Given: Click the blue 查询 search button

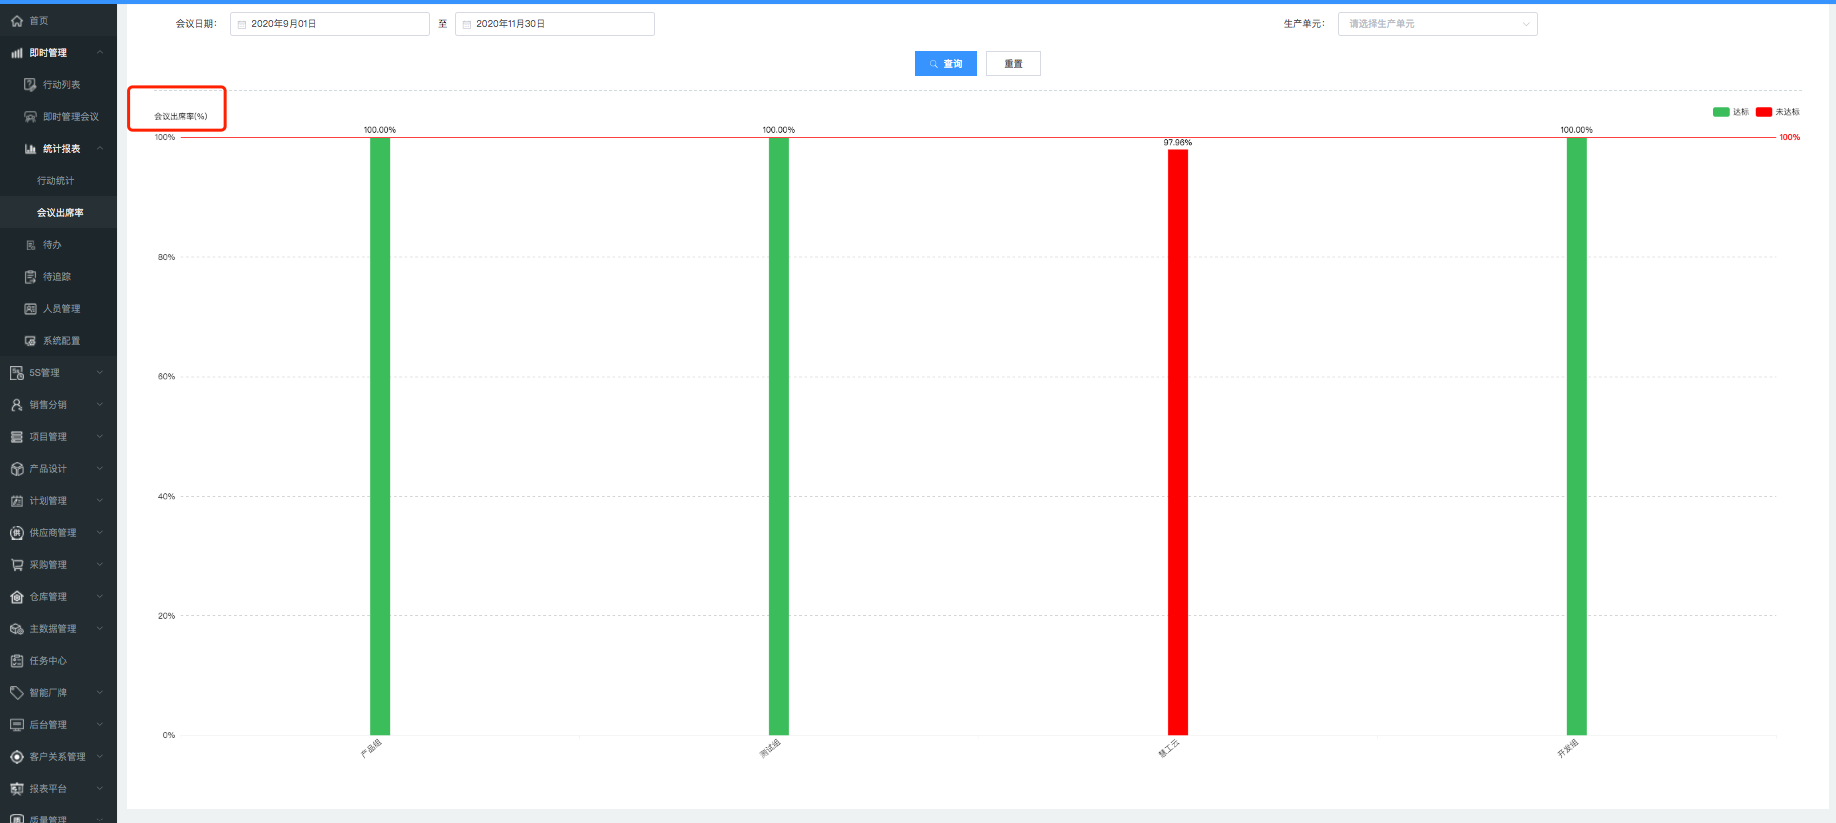Looking at the screenshot, I should tap(945, 64).
